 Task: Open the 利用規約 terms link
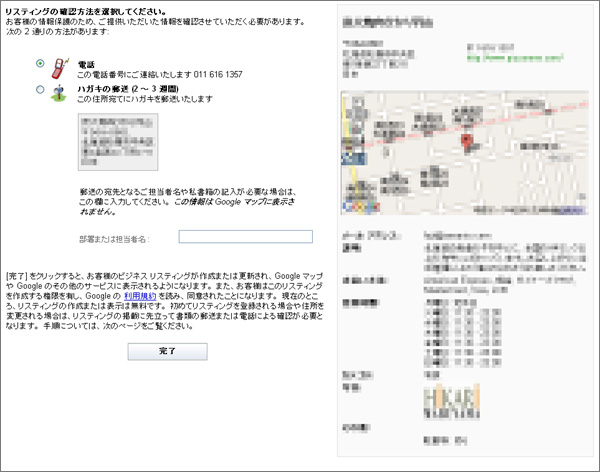pos(139,297)
